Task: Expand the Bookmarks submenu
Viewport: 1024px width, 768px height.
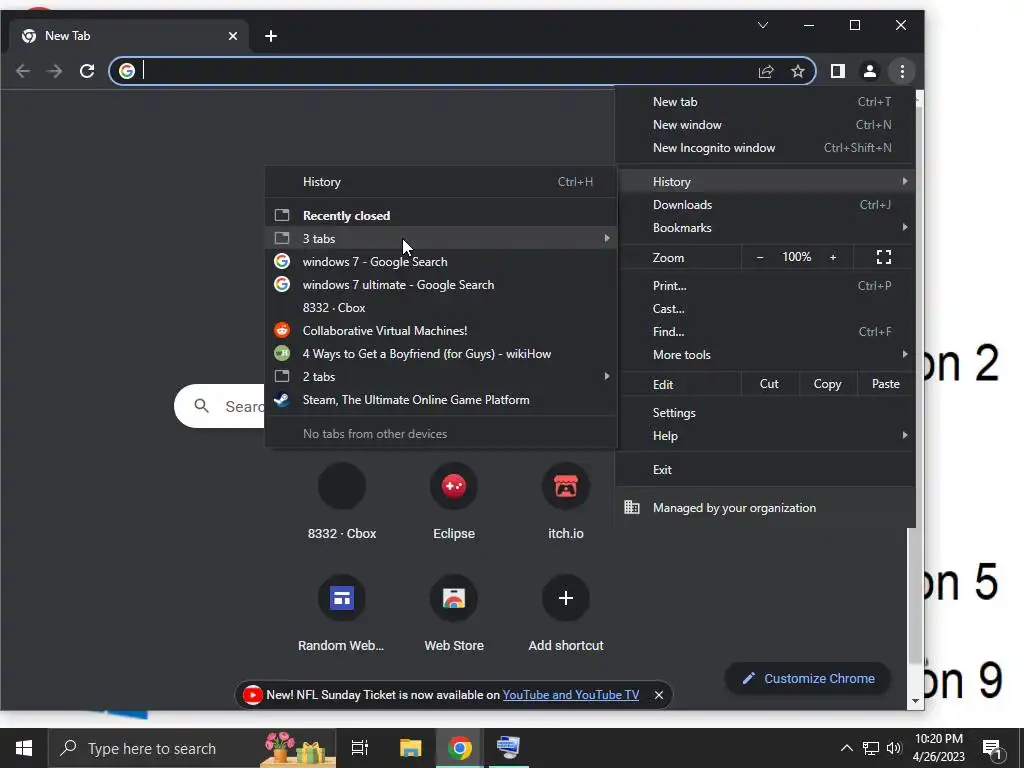Action: click(x=765, y=227)
